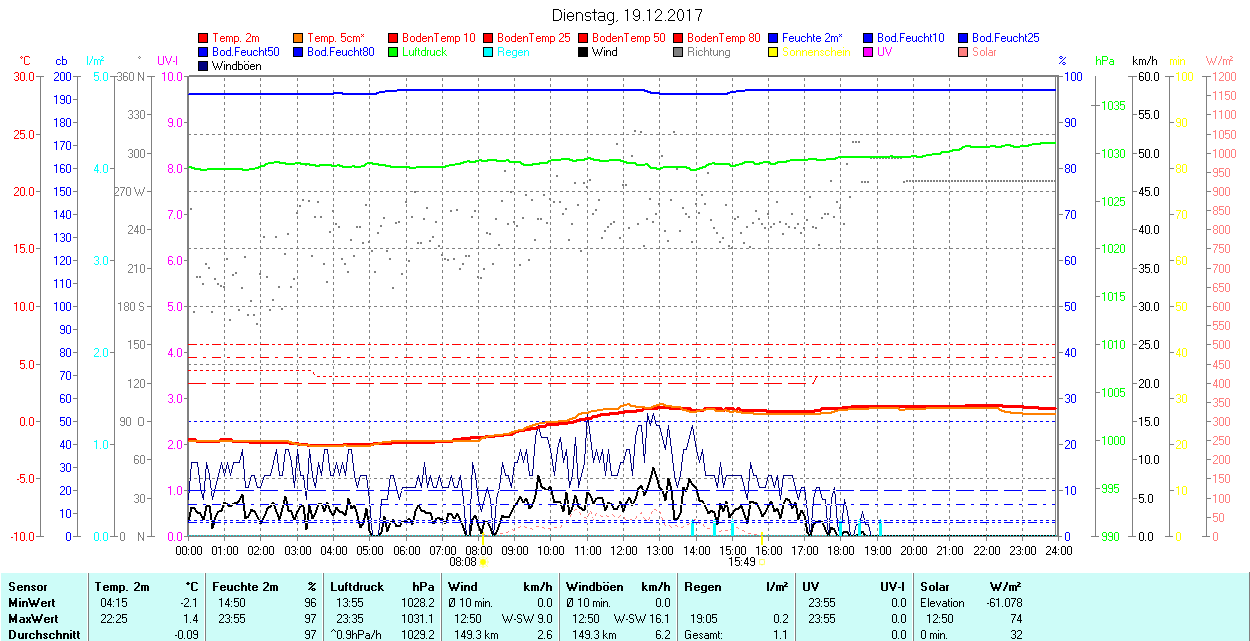Image resolution: width=1250 pixels, height=641 pixels.
Task: Select the cyan Regen legend marker
Action: (488, 52)
